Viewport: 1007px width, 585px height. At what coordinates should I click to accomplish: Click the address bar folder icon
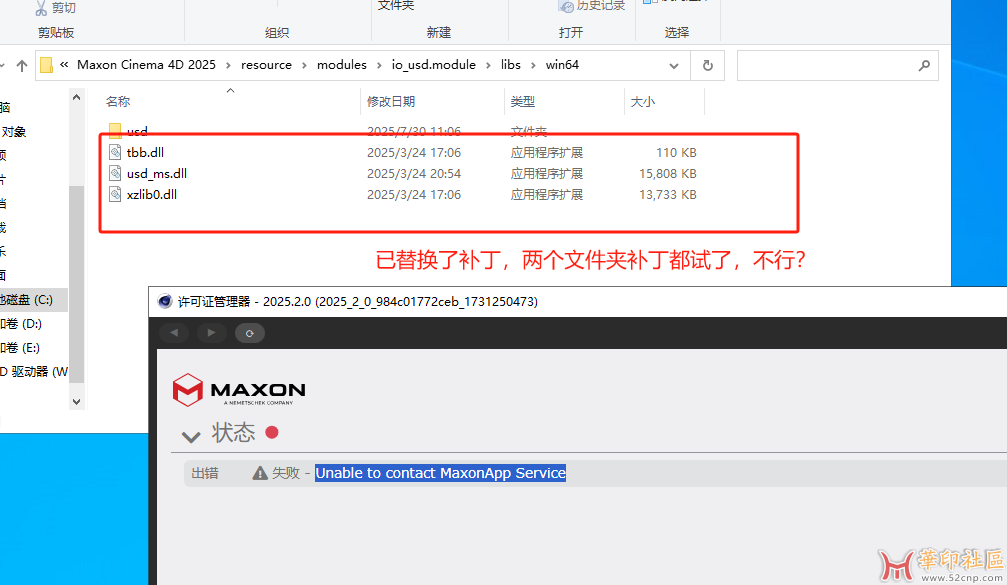coord(46,65)
